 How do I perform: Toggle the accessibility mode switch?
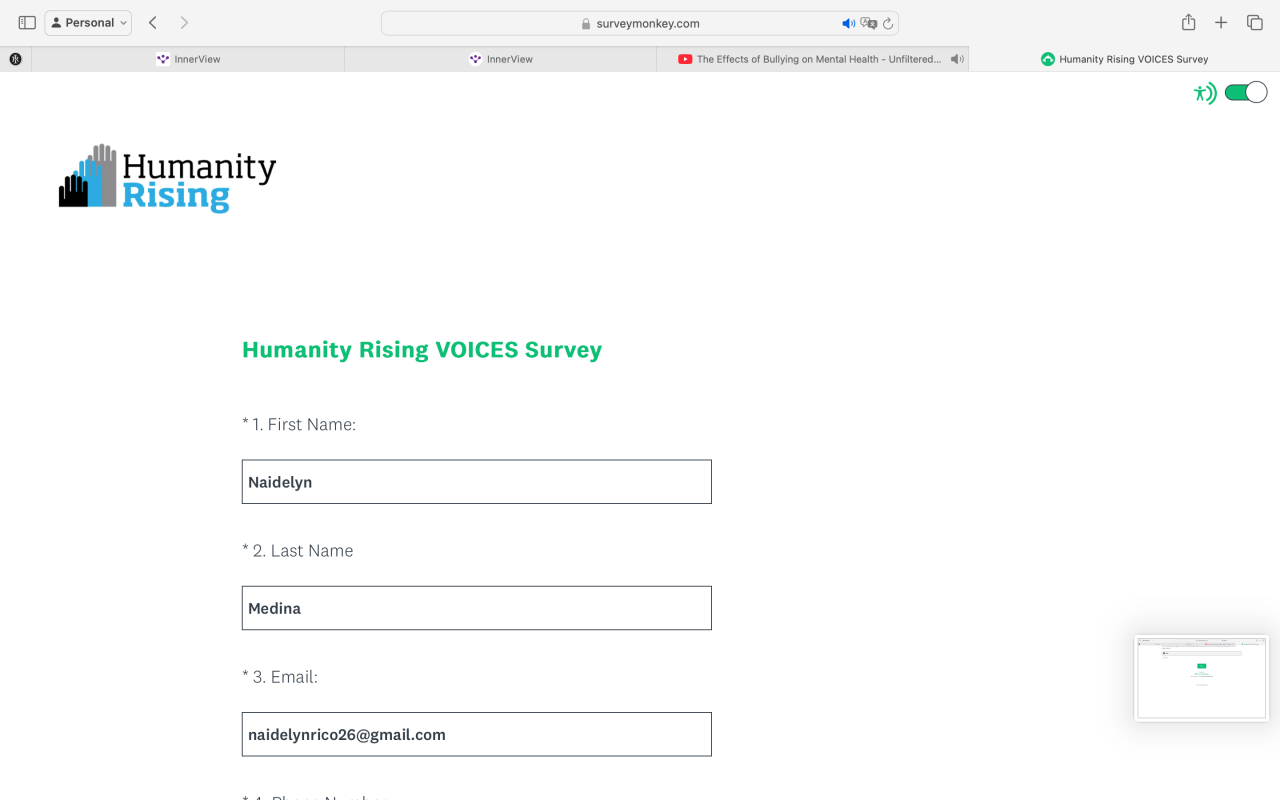click(1245, 93)
